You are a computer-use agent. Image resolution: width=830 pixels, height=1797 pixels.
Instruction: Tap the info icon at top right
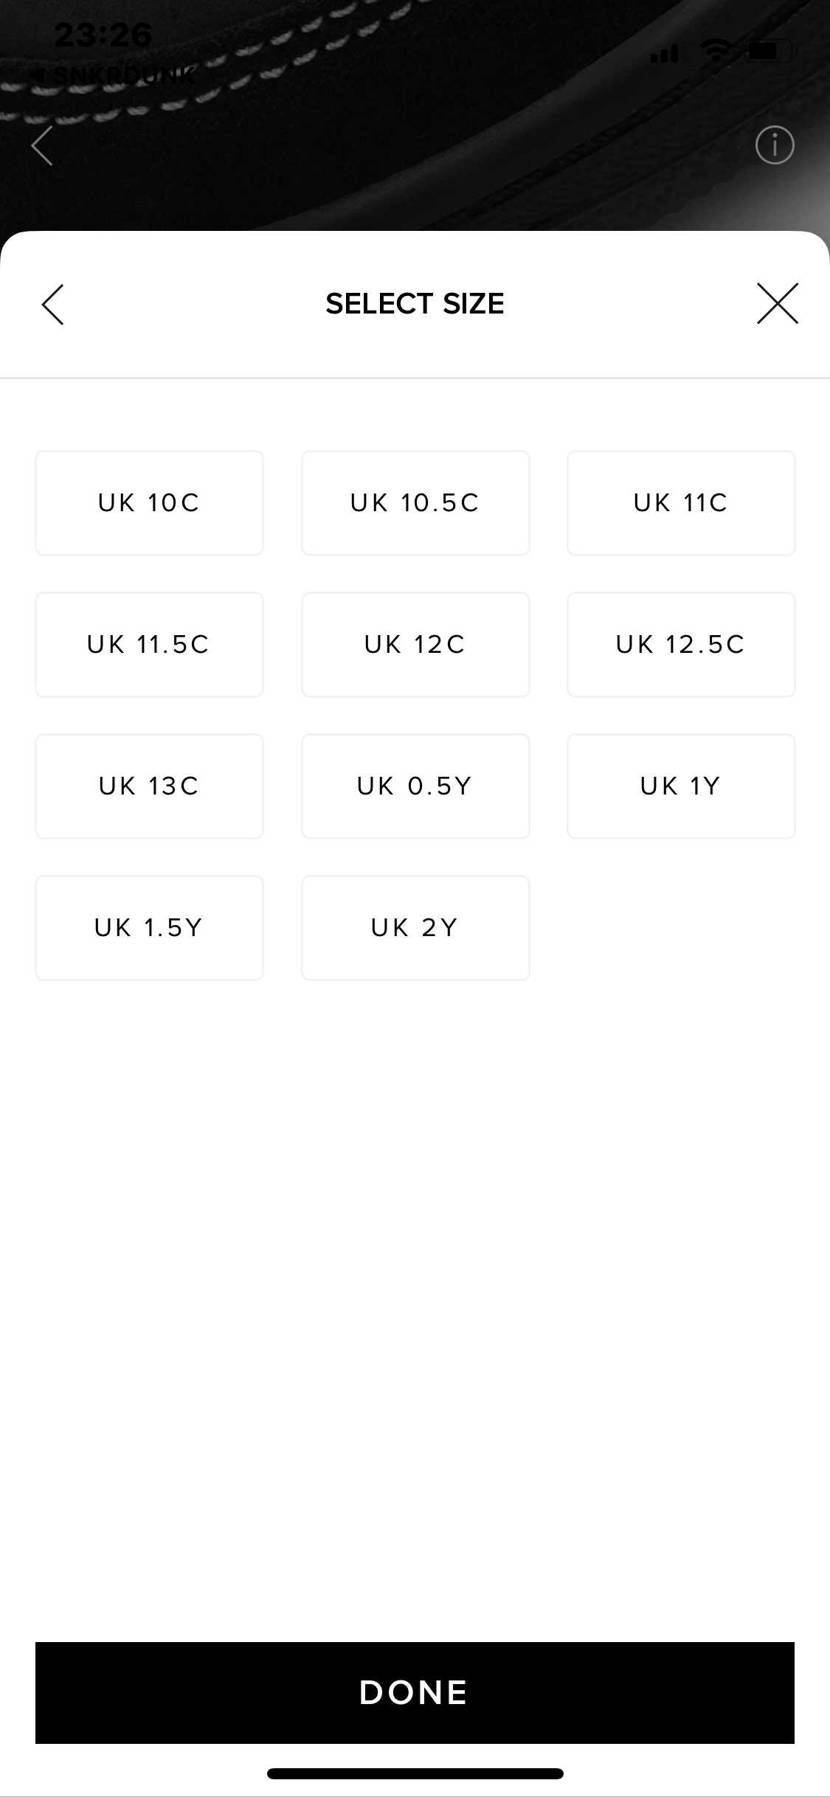point(774,145)
